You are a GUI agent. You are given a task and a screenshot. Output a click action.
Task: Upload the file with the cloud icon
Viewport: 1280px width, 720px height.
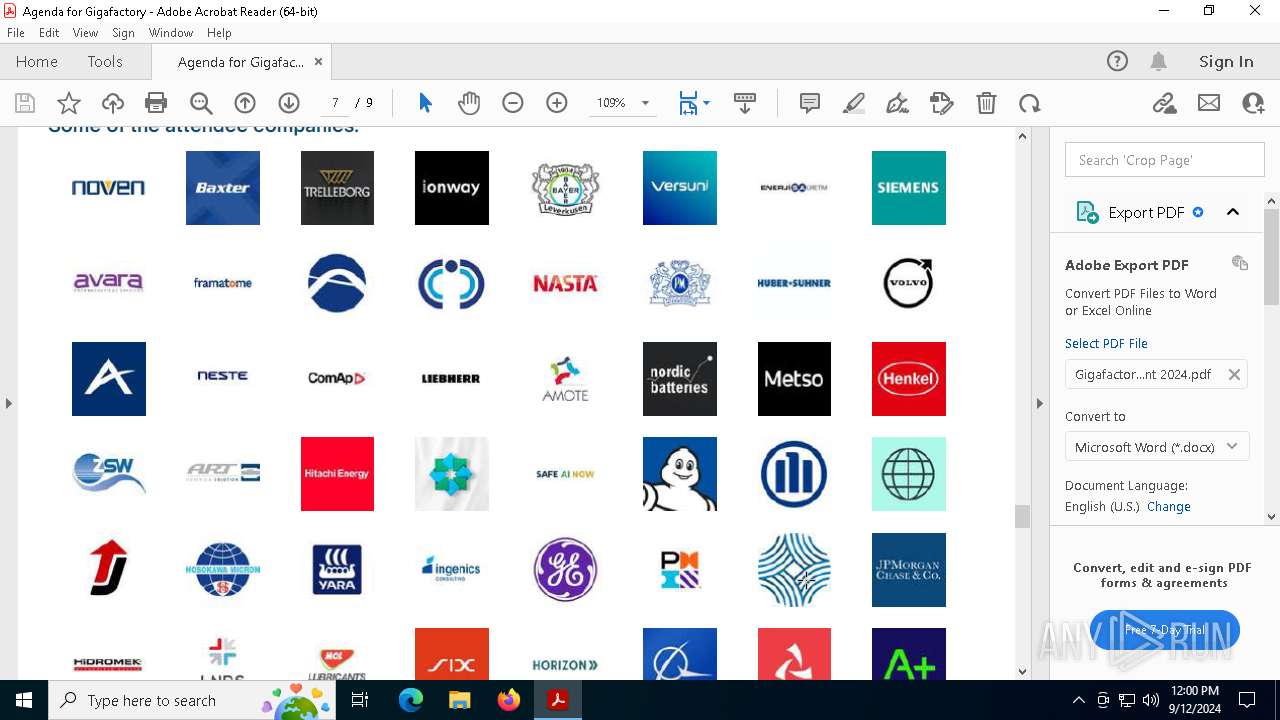point(113,103)
